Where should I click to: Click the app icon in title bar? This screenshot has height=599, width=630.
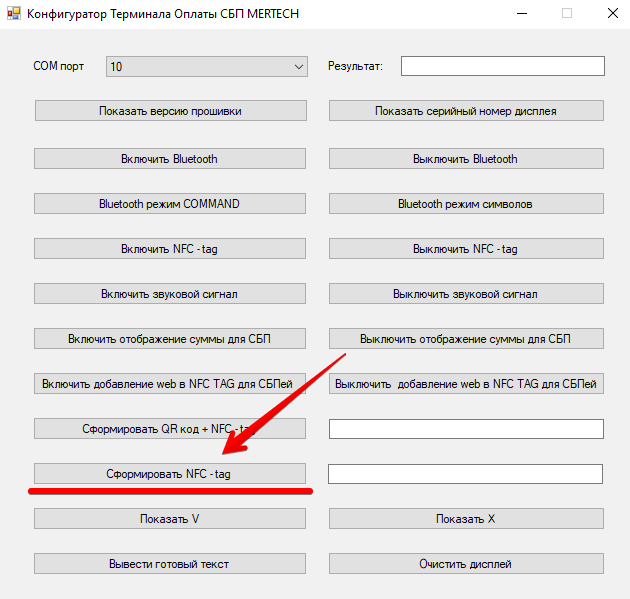click(13, 14)
